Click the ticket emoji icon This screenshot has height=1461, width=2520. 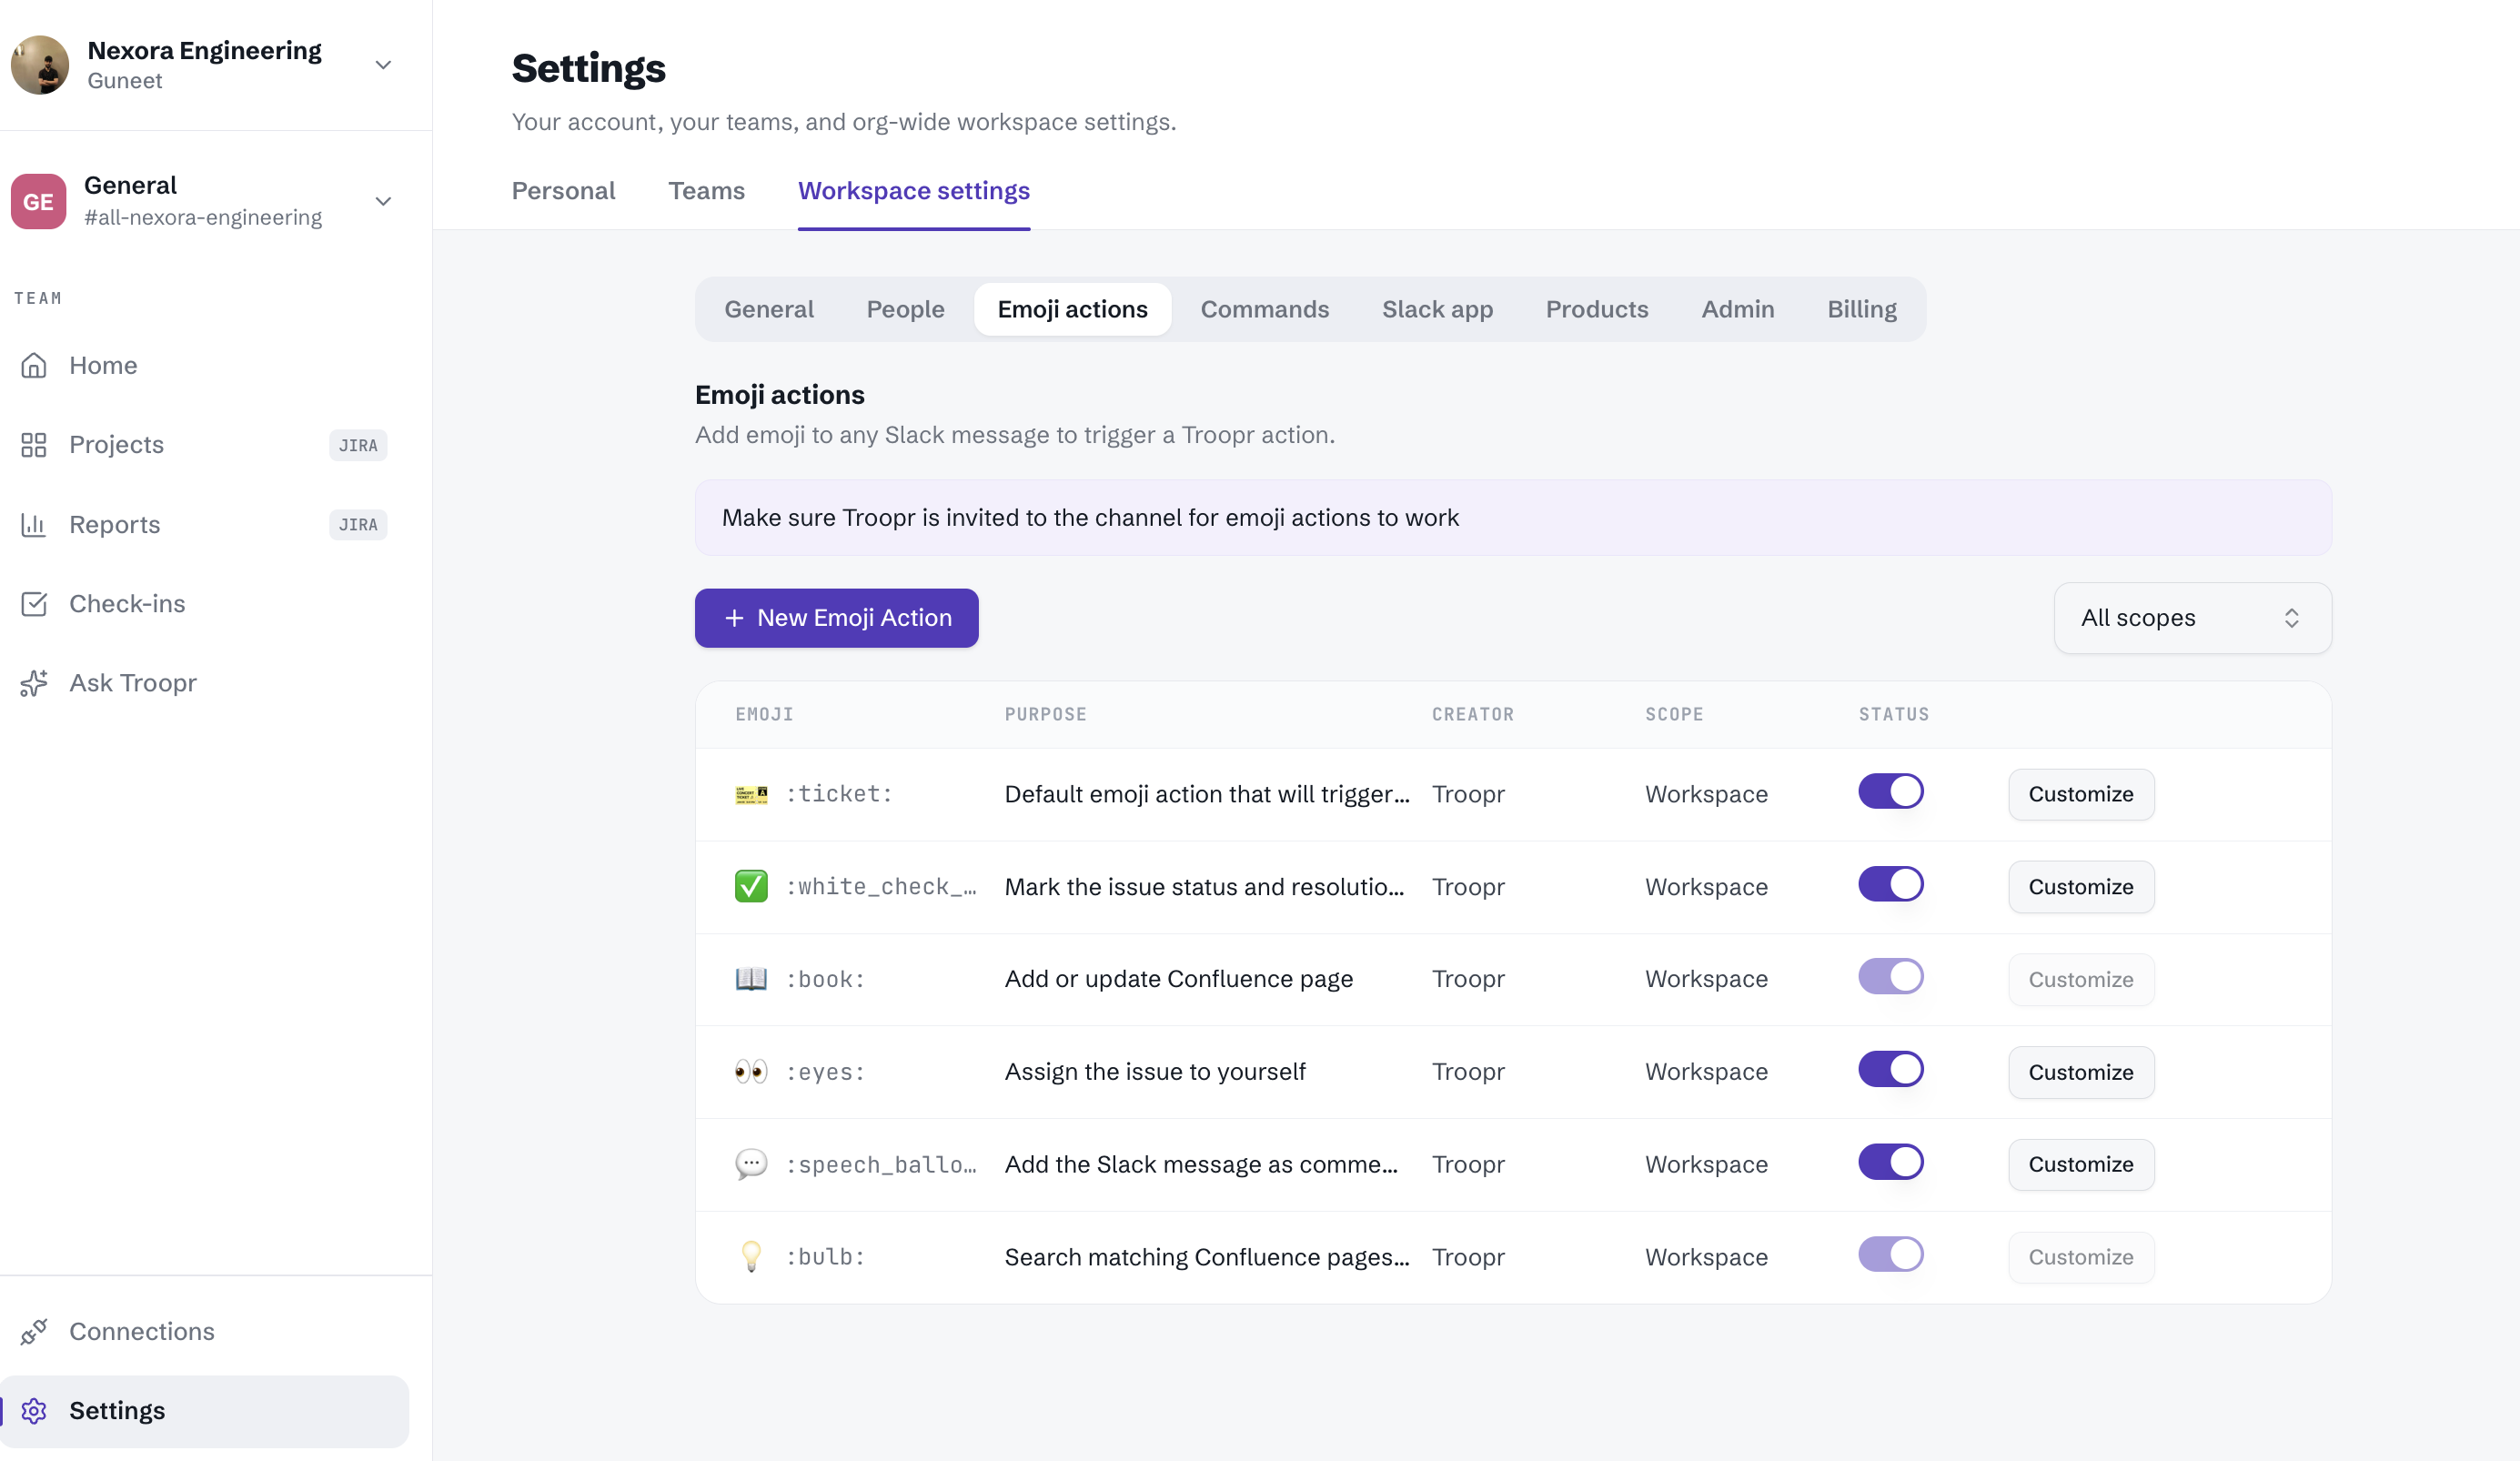[x=751, y=794]
